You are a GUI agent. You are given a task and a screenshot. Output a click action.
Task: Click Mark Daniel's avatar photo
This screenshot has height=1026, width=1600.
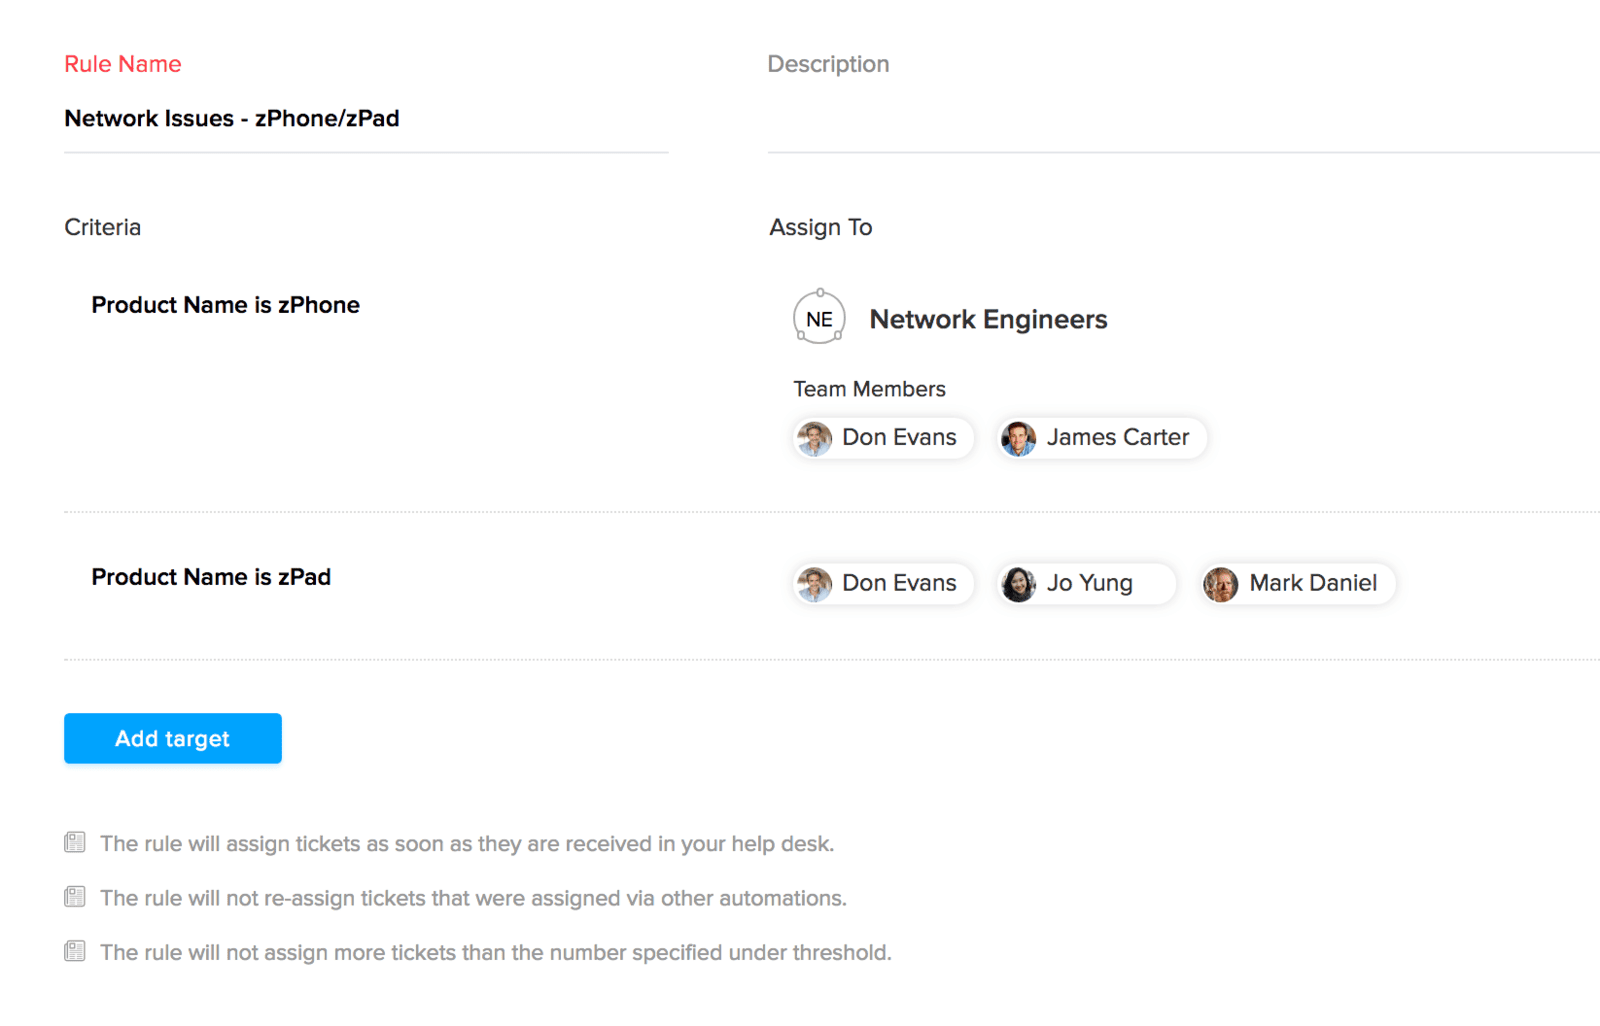(1220, 584)
